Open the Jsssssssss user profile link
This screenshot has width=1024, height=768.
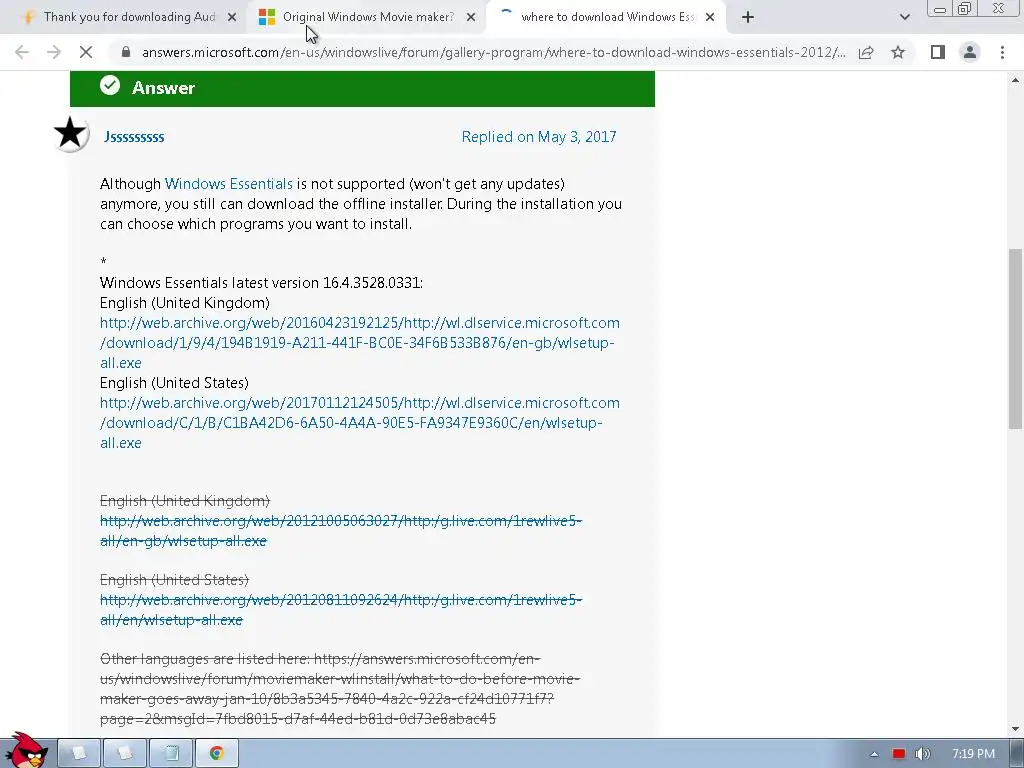[134, 136]
